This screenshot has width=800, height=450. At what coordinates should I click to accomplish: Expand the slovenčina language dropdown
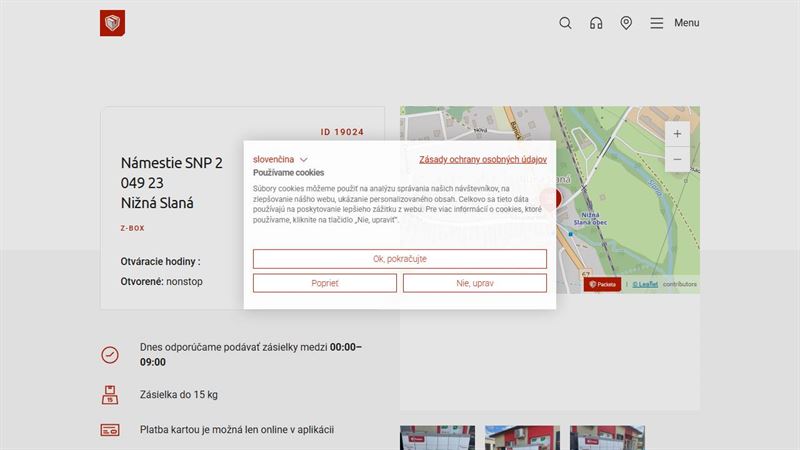pyautogui.click(x=280, y=160)
